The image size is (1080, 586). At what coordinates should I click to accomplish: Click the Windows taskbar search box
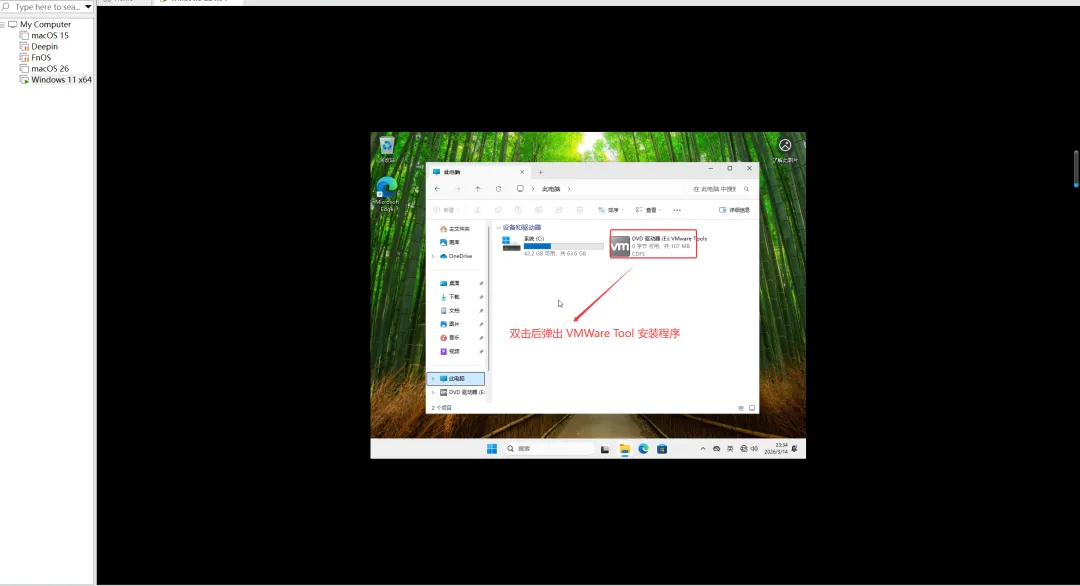pyautogui.click(x=549, y=449)
